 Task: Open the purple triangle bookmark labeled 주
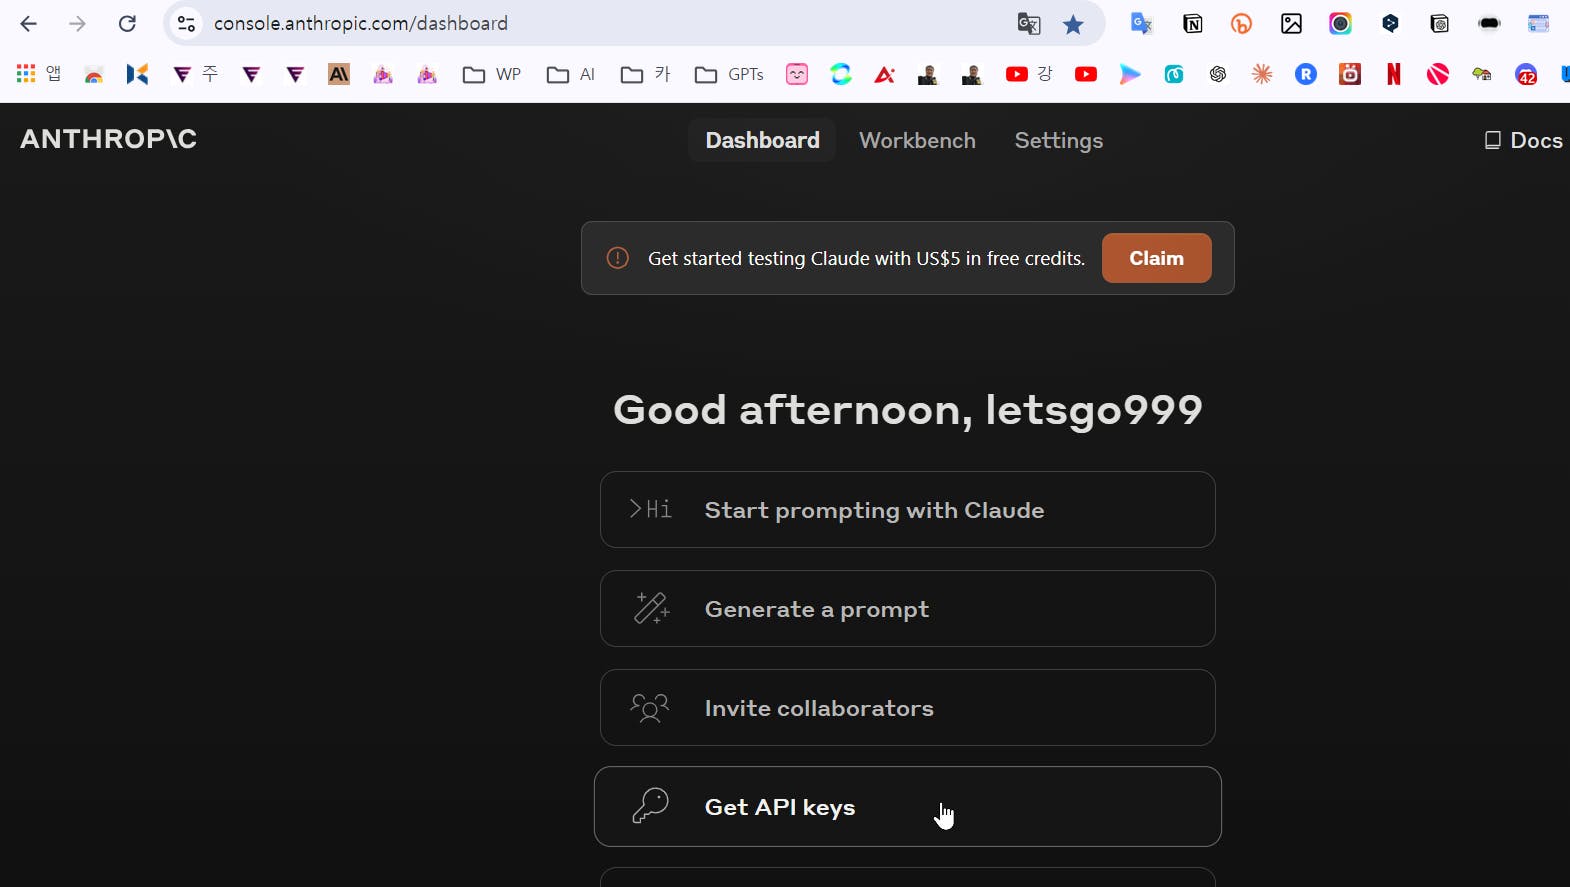(195, 74)
